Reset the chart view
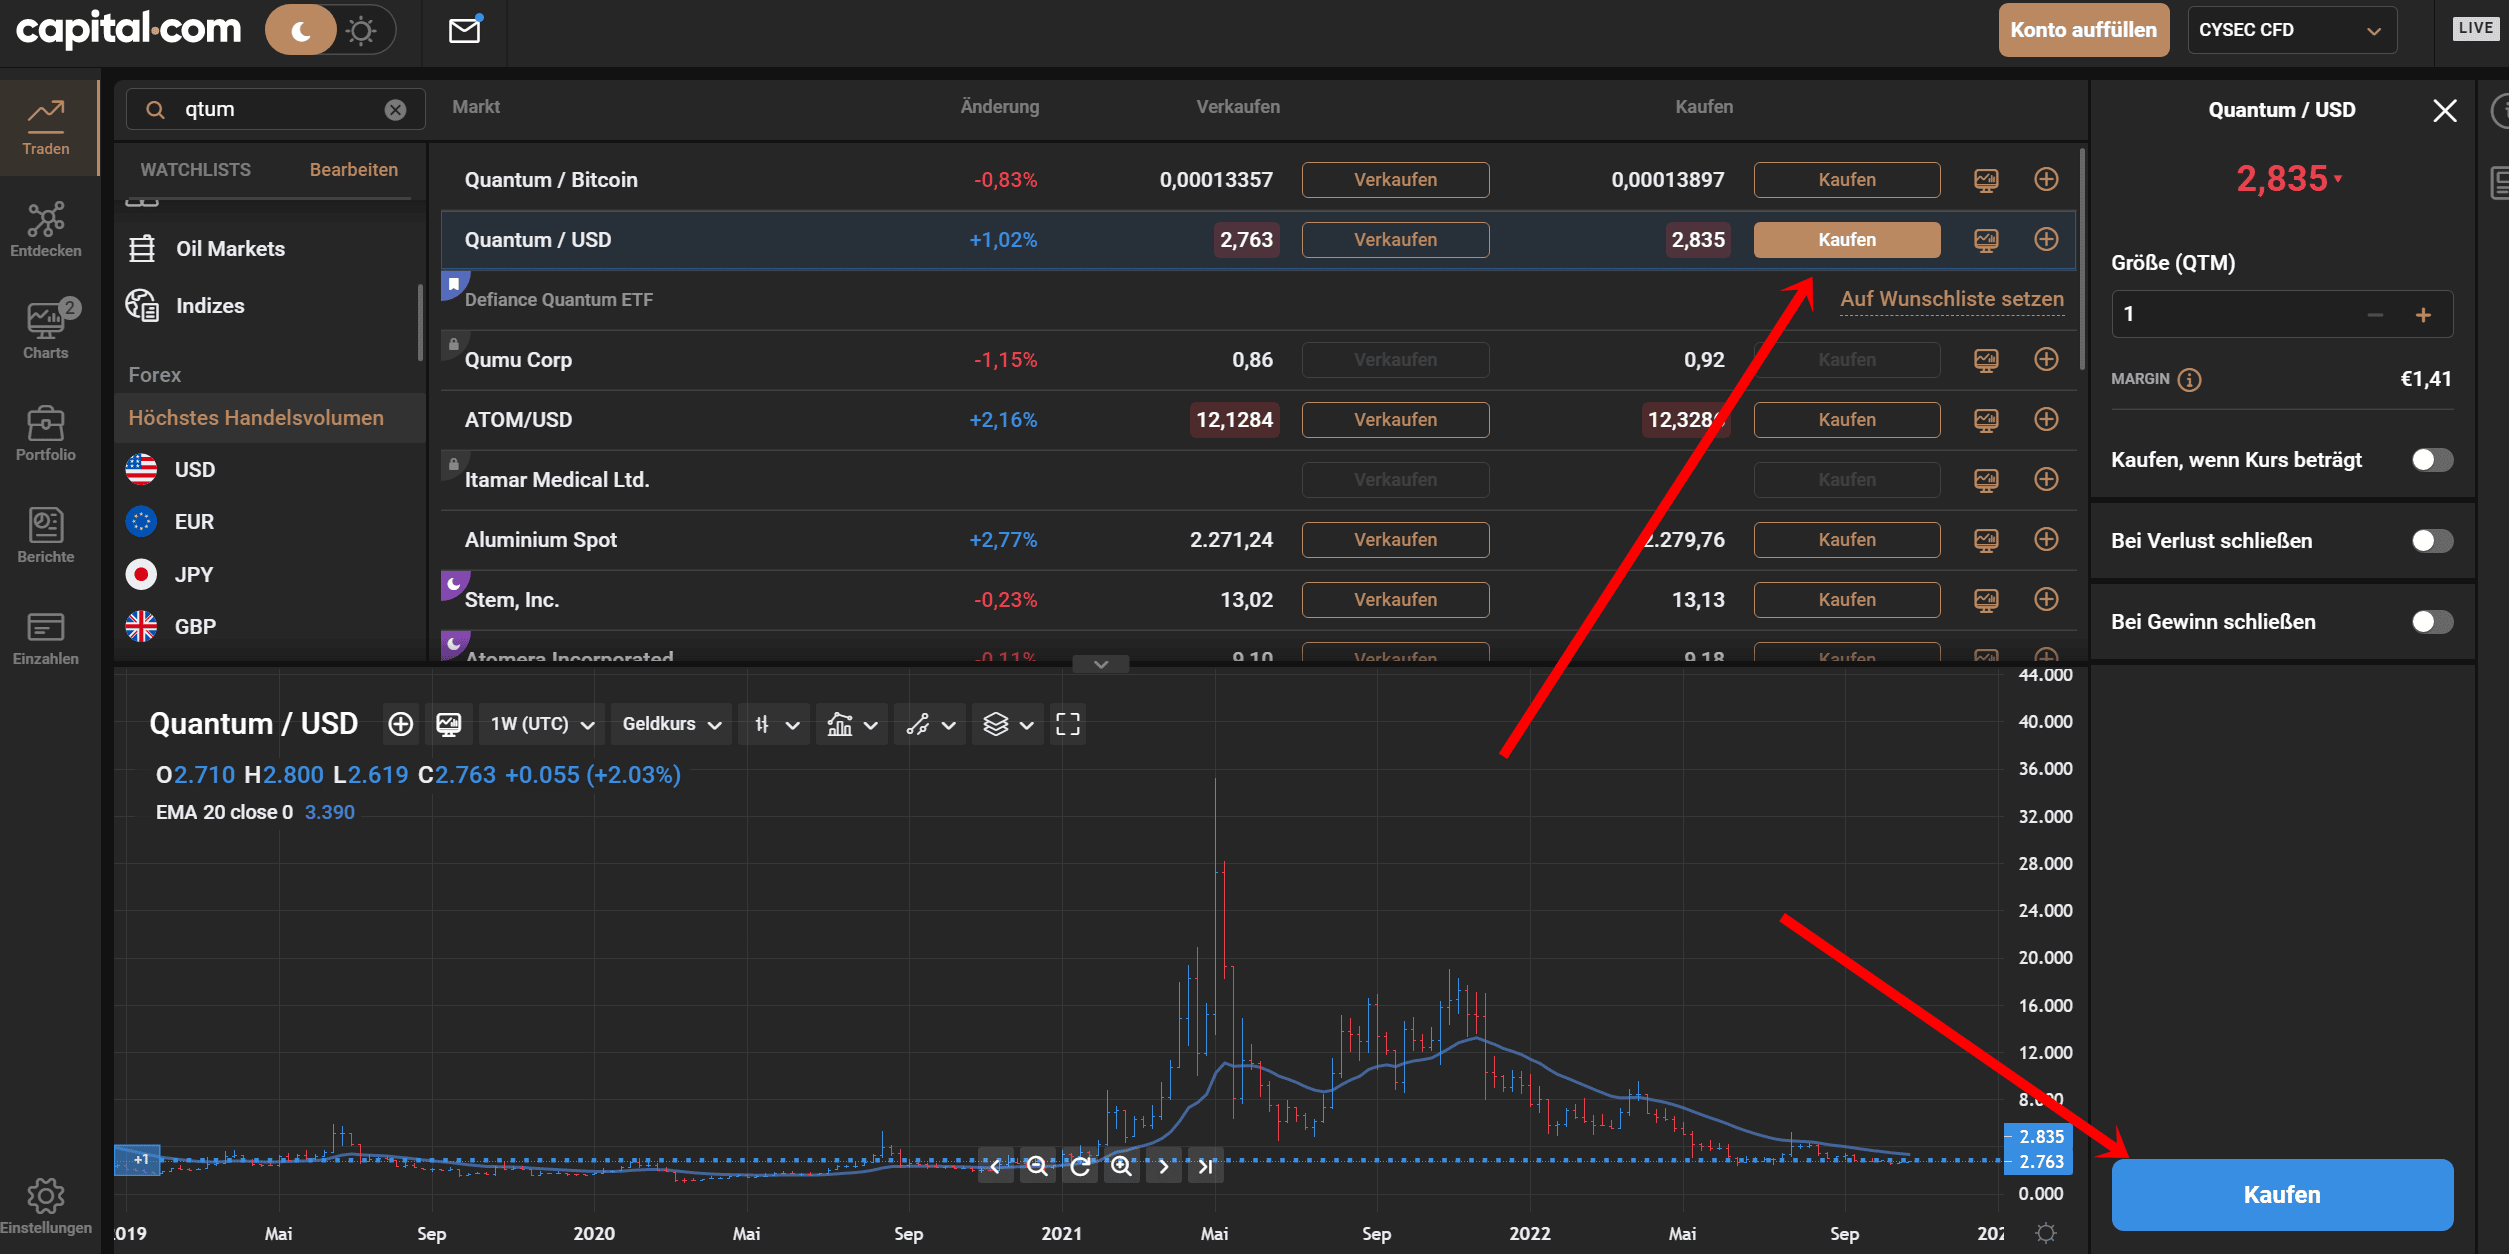The image size is (2509, 1254). 1079,1166
